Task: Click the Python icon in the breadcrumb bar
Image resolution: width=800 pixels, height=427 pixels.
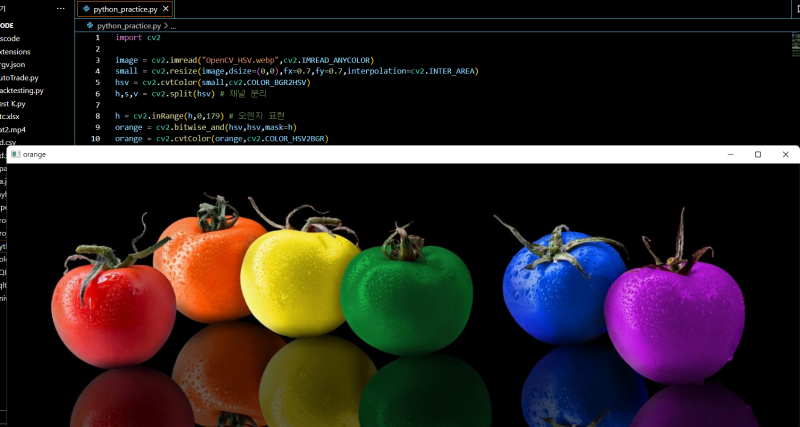Action: tap(90, 26)
